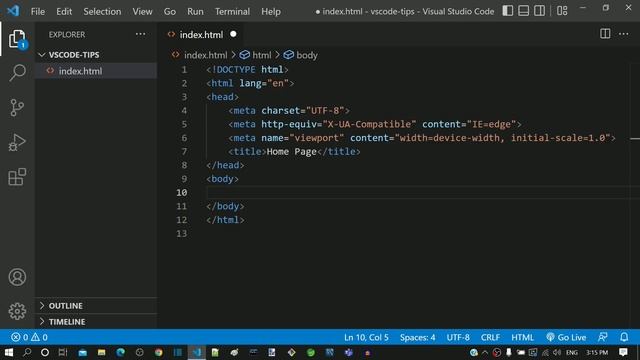This screenshot has width=640, height=360.
Task: Open the View menu
Action: click(142, 11)
